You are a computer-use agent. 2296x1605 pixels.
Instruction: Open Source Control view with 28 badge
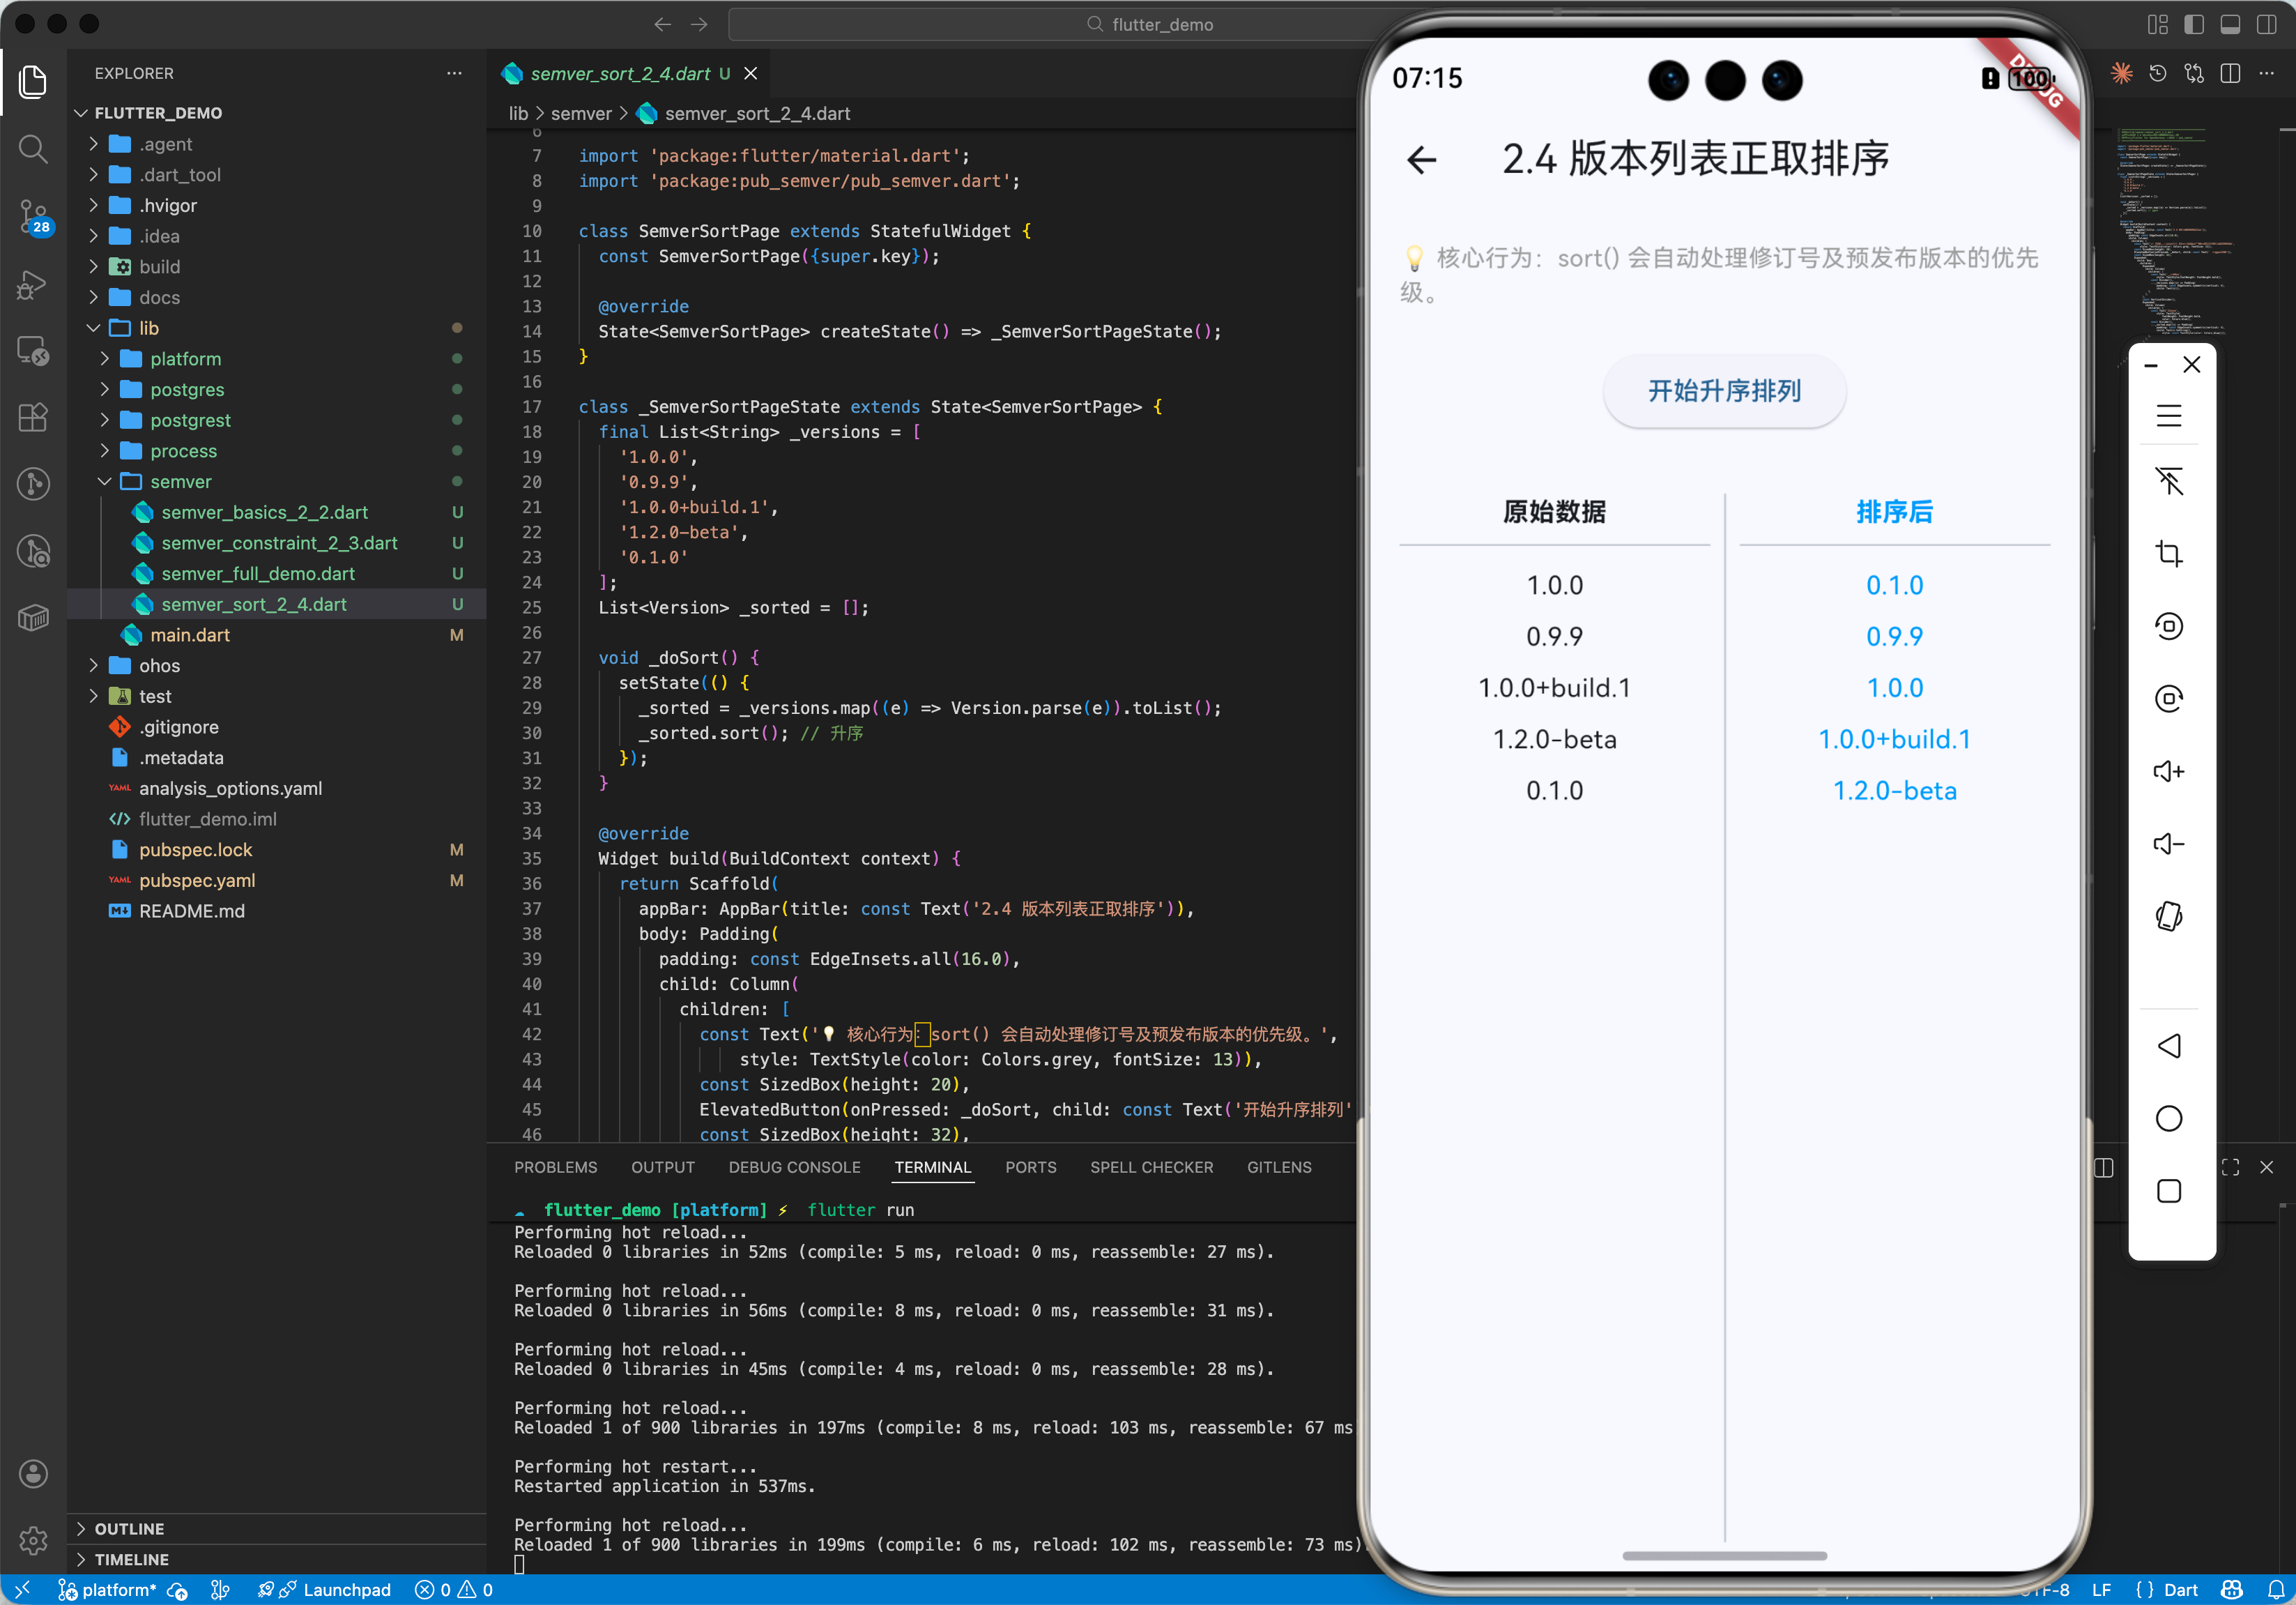click(33, 215)
